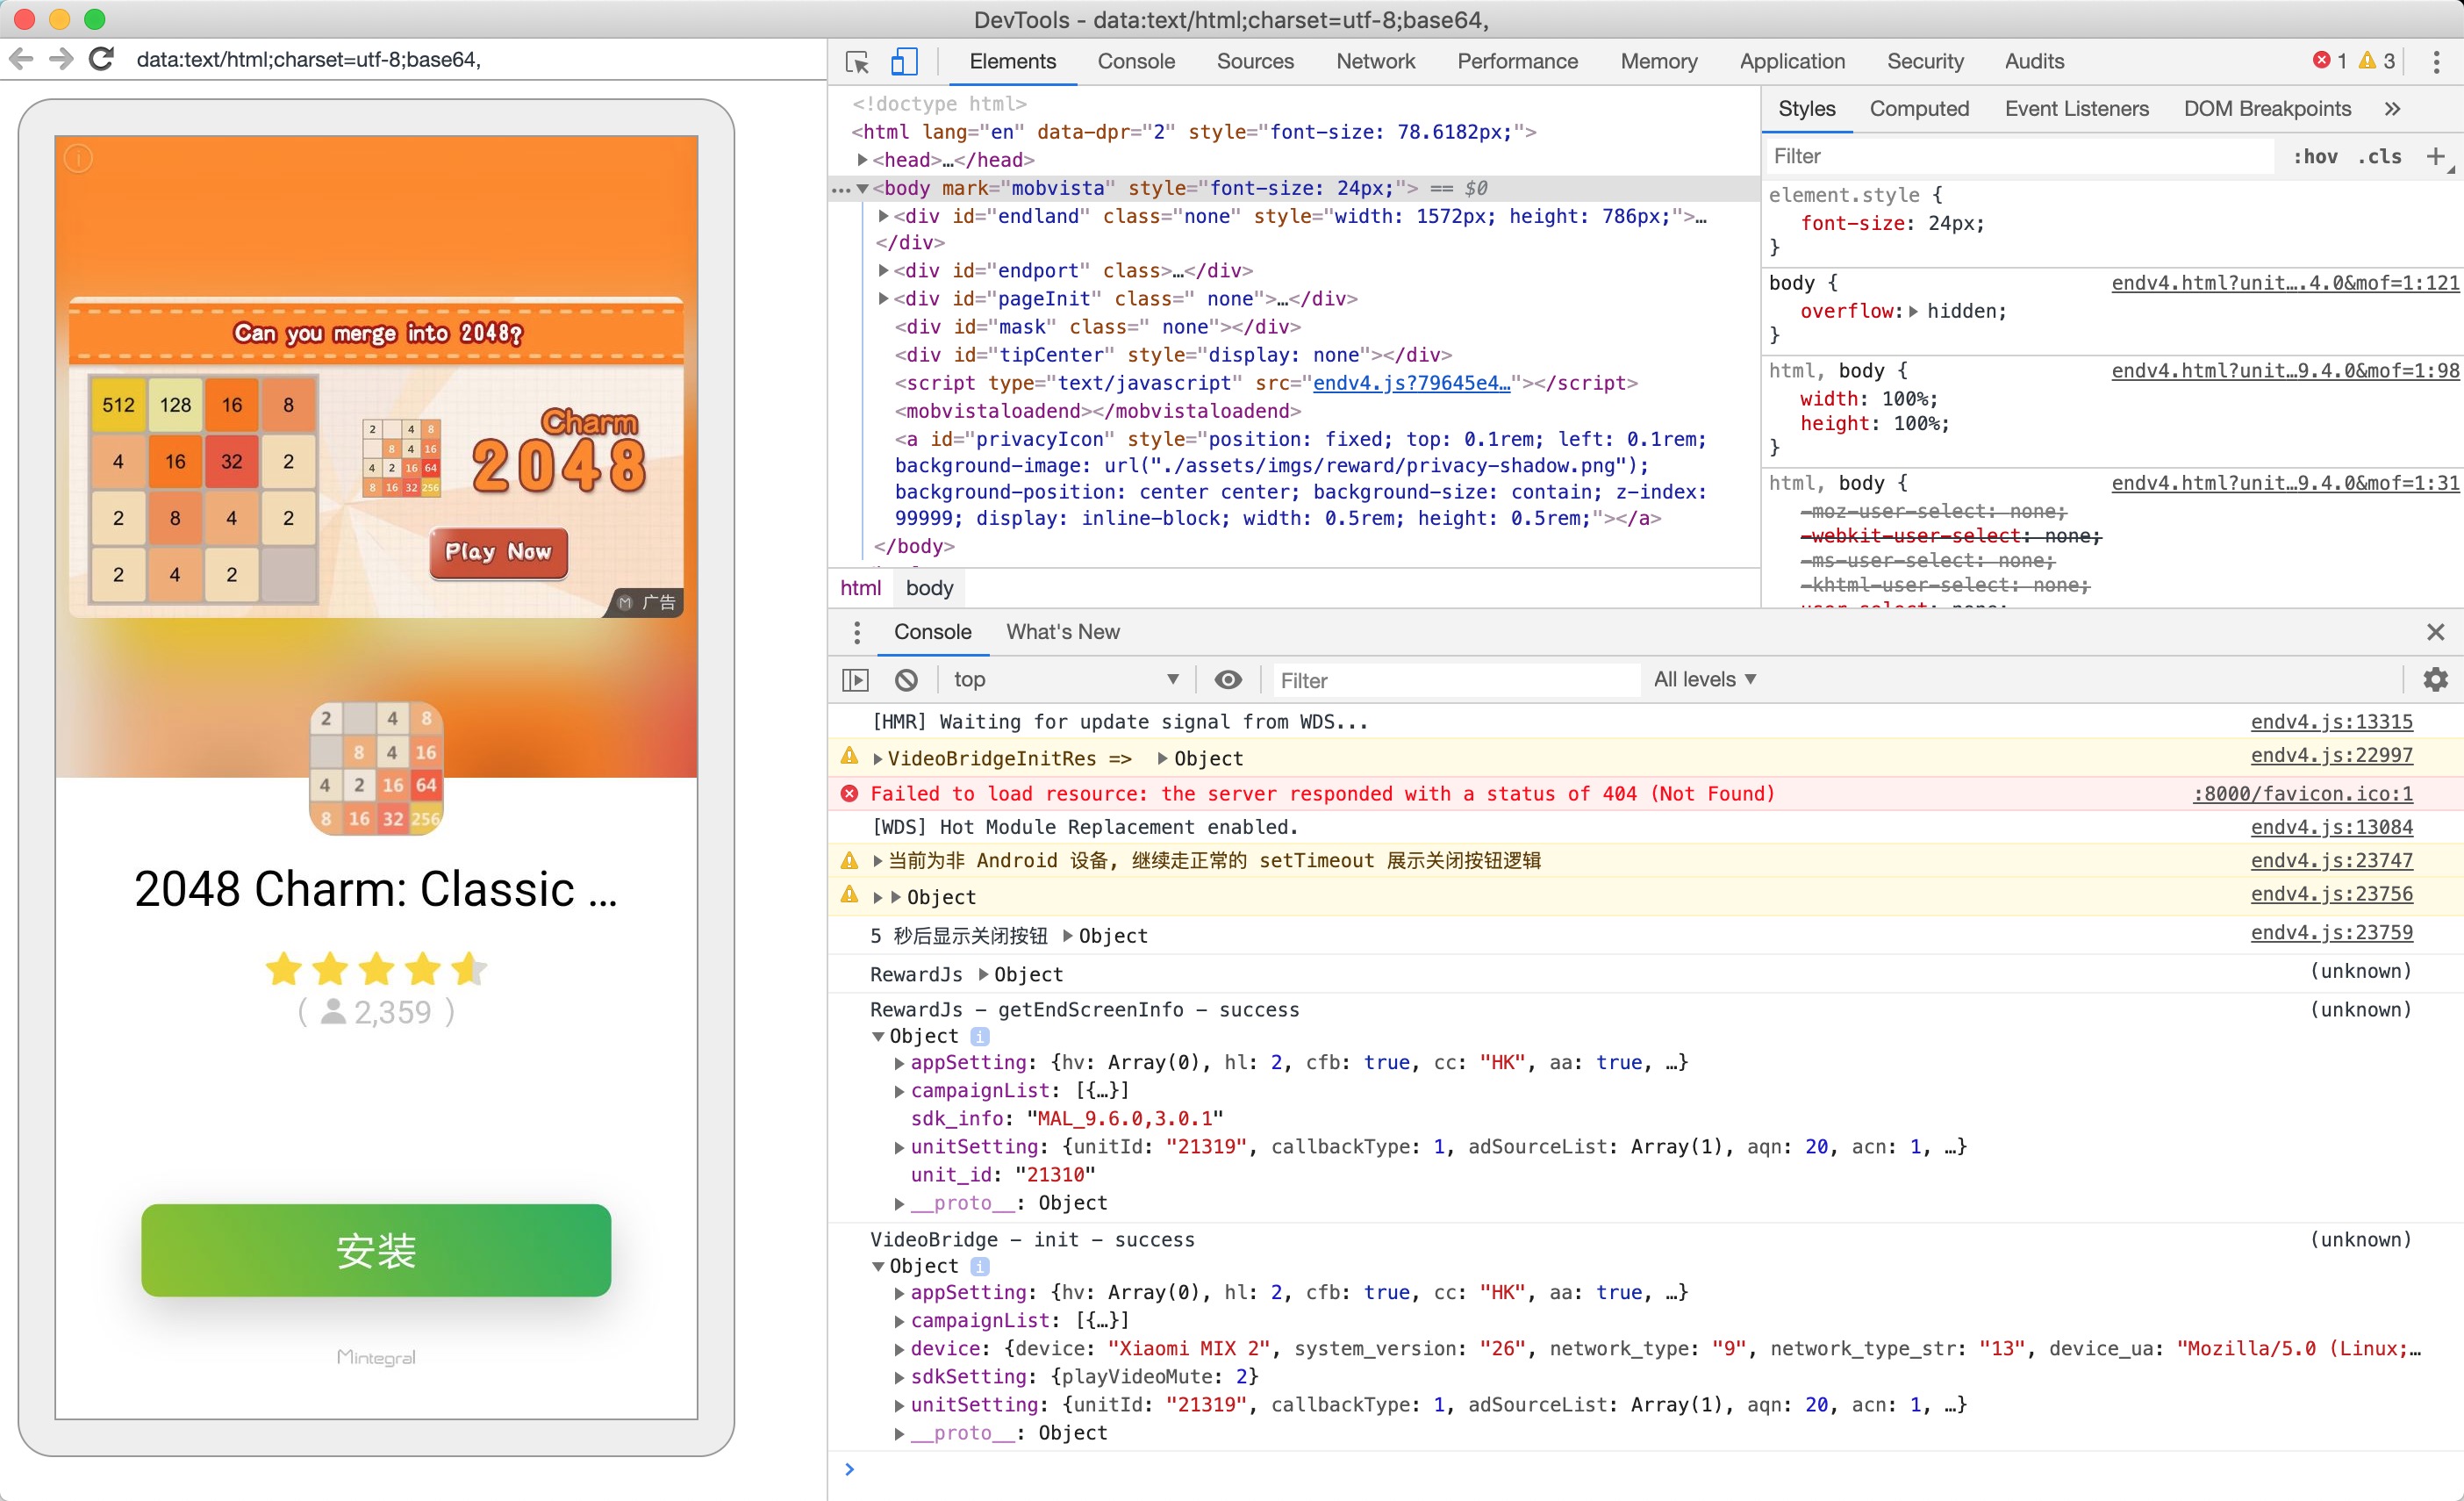
Task: Click the Styles filter input
Action: pyautogui.click(x=2018, y=156)
